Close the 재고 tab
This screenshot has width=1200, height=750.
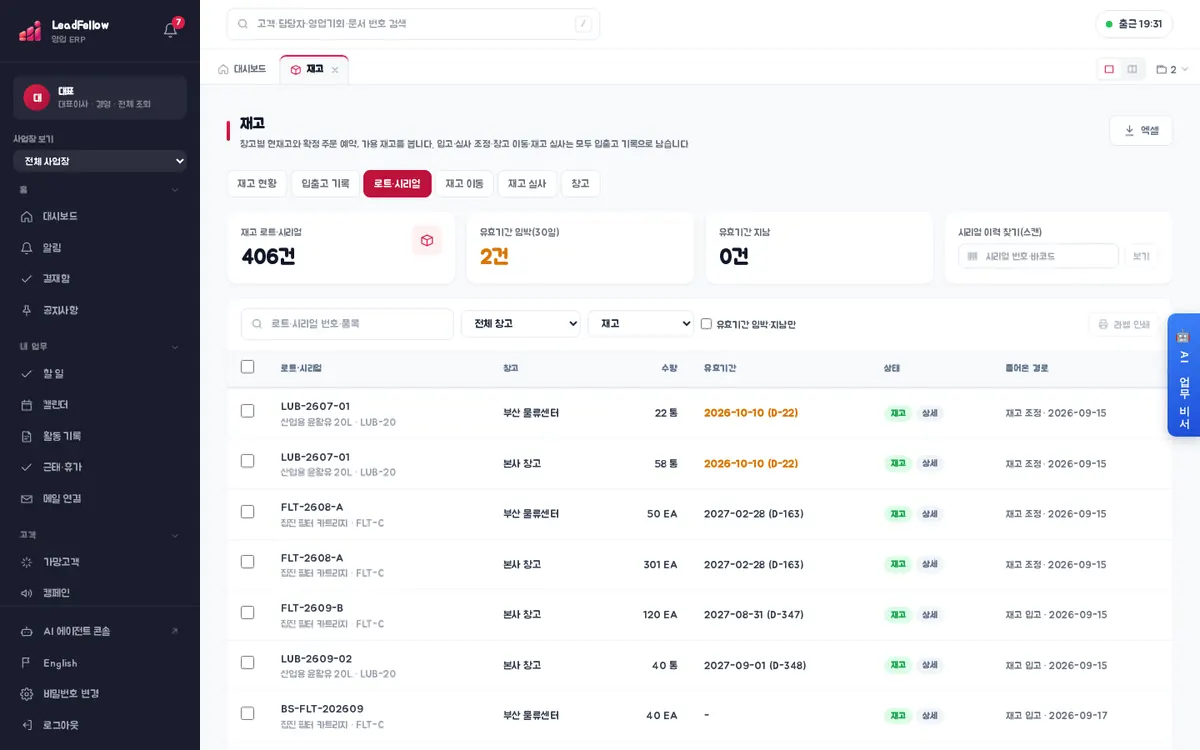click(335, 70)
